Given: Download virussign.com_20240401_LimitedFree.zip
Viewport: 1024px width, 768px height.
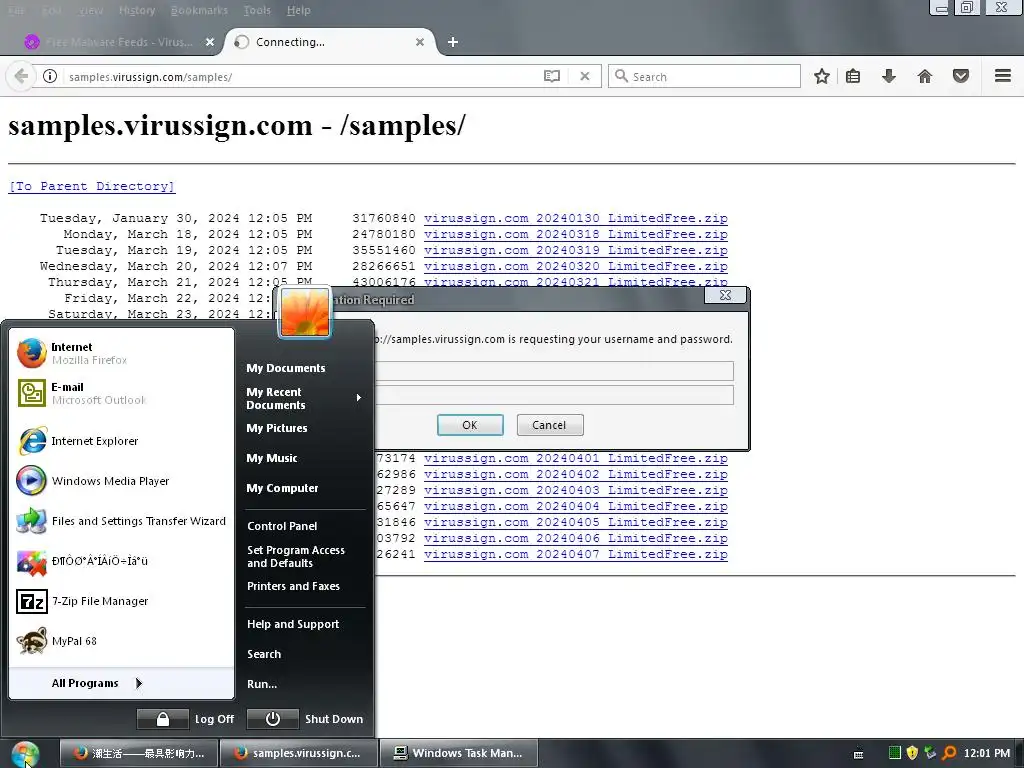Looking at the screenshot, I should click(x=575, y=458).
